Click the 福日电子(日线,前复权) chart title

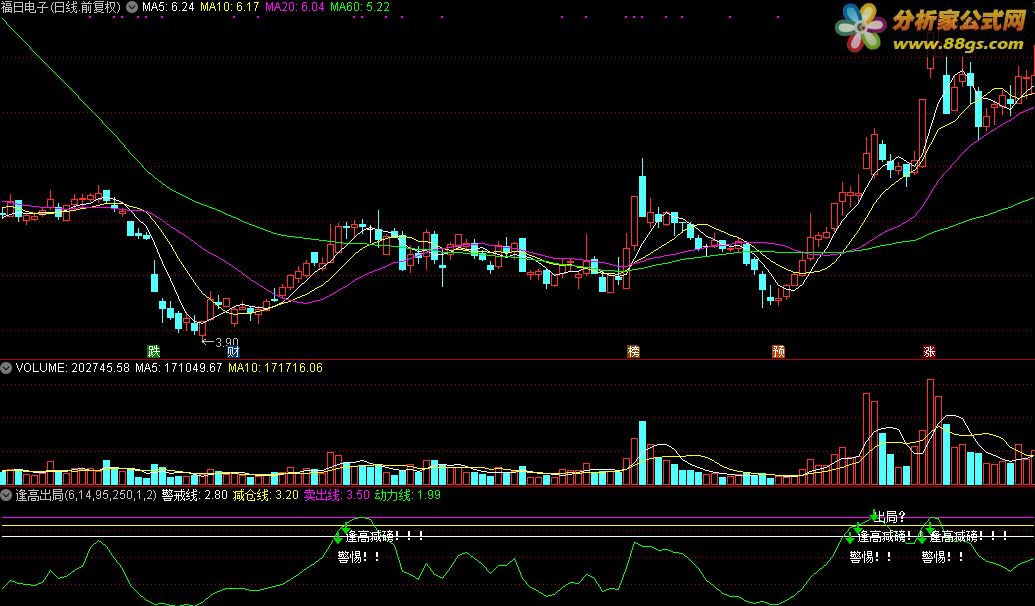pos(61,7)
